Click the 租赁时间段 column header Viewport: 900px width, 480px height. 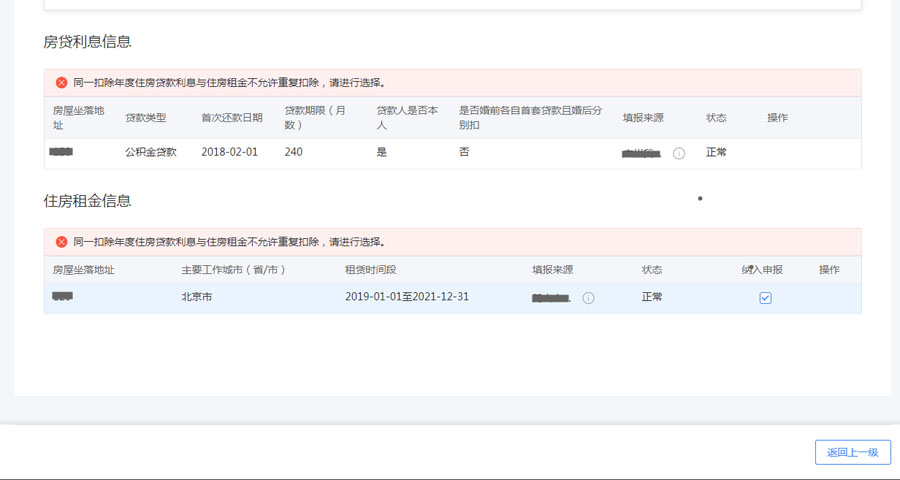tap(370, 270)
